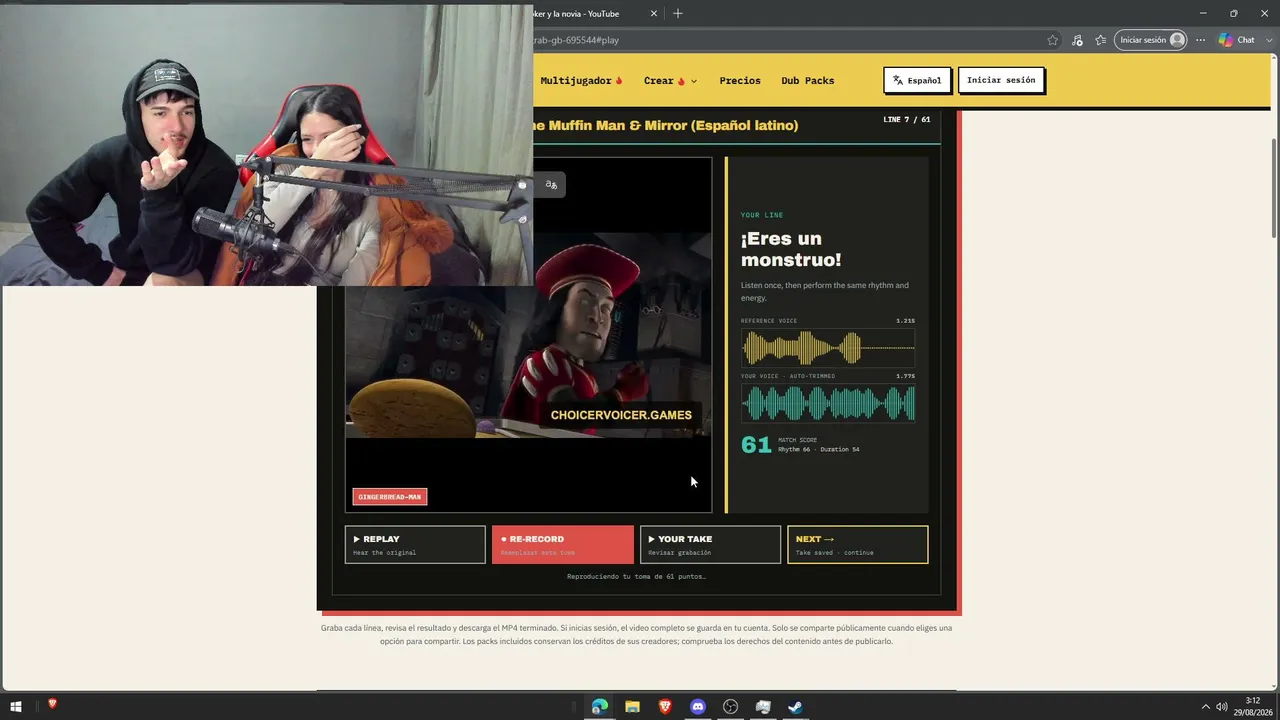Click the '¡Eres un monstruo!' line text
The width and height of the screenshot is (1280, 720).
(791, 249)
